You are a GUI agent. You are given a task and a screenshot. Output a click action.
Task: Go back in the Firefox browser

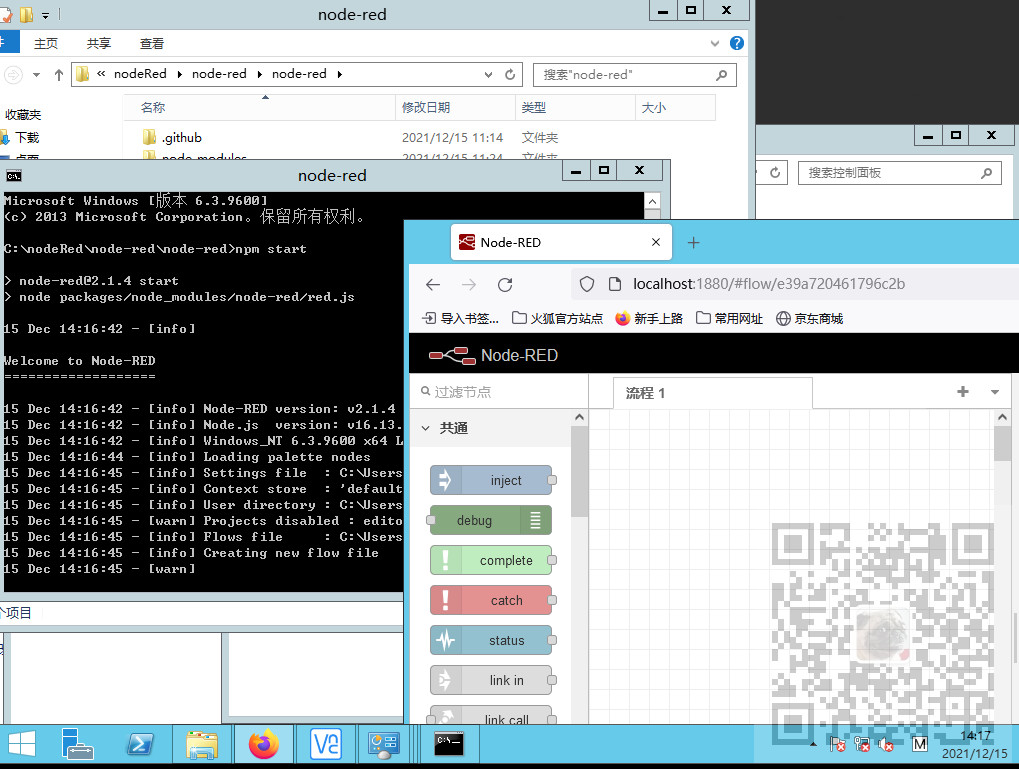pyautogui.click(x=433, y=284)
